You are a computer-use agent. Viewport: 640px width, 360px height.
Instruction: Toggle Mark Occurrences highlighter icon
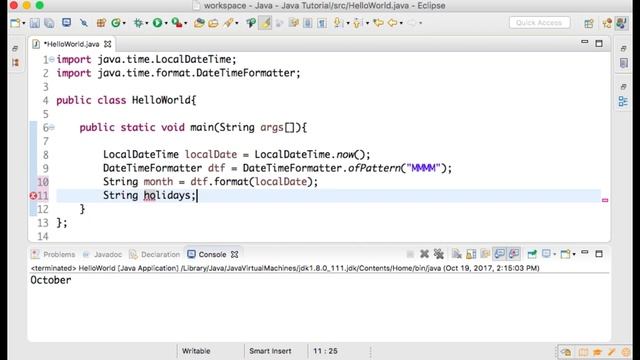(x=265, y=23)
